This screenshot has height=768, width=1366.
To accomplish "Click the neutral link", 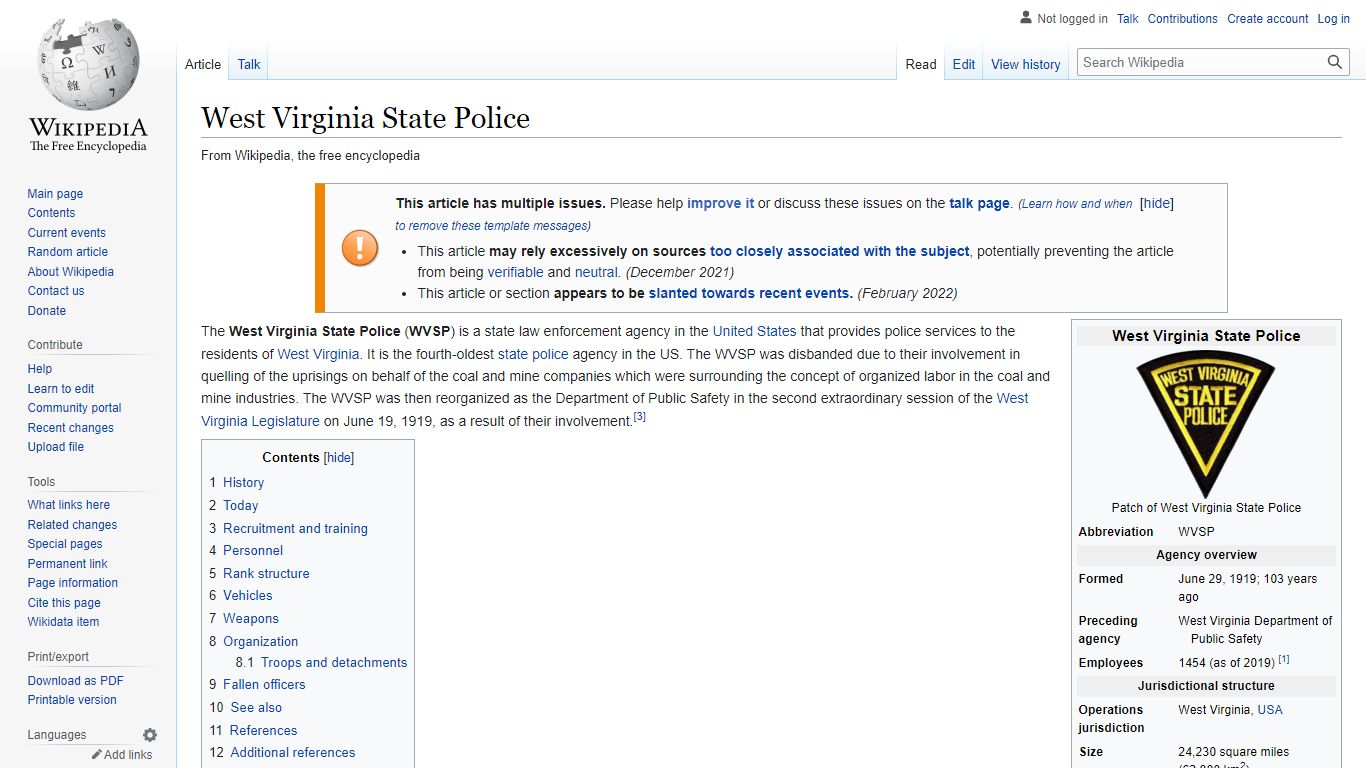I will click(596, 272).
